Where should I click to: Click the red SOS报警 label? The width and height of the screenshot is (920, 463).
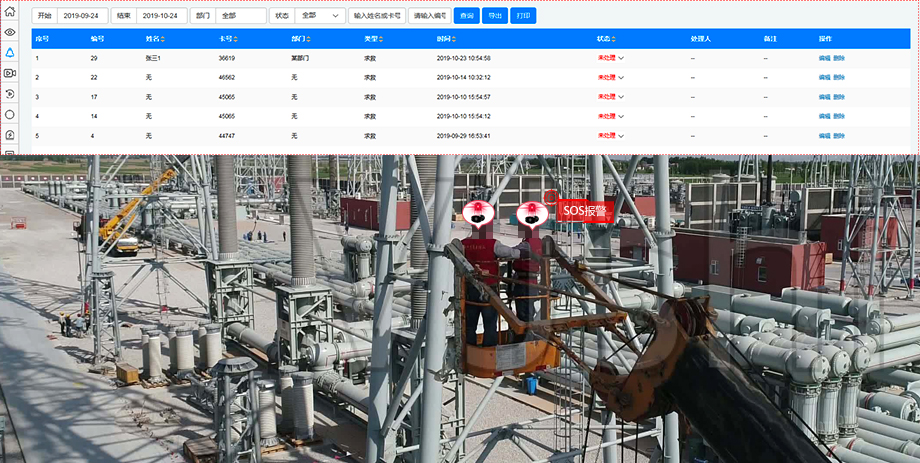click(x=584, y=211)
